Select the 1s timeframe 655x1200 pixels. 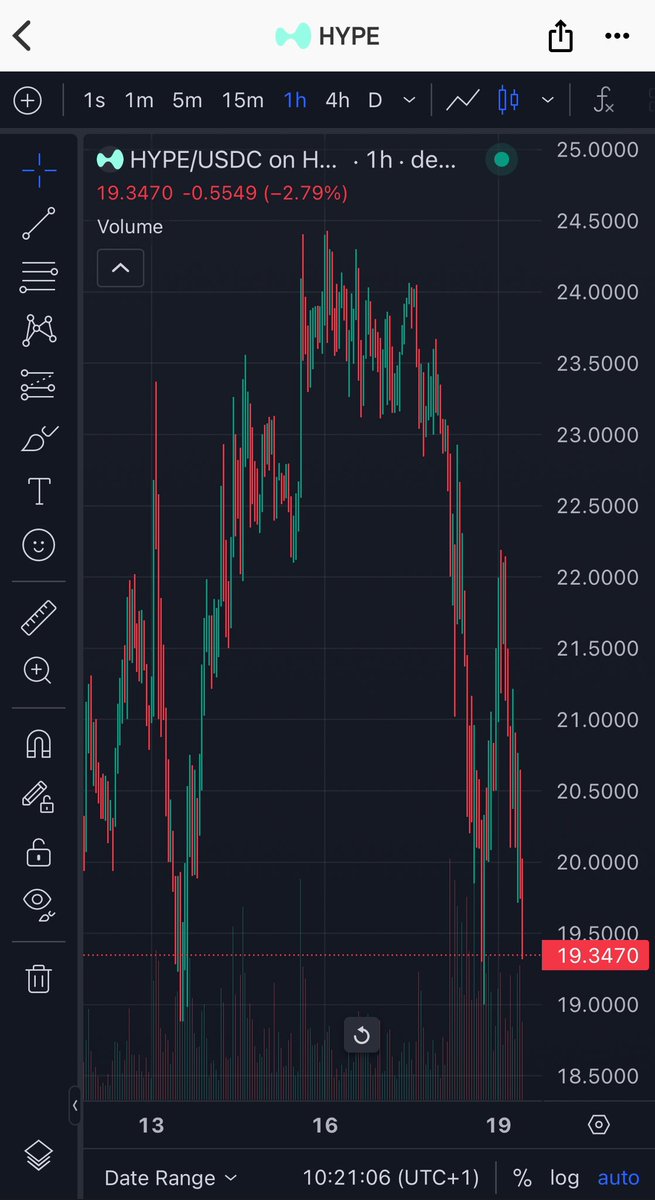(x=94, y=100)
